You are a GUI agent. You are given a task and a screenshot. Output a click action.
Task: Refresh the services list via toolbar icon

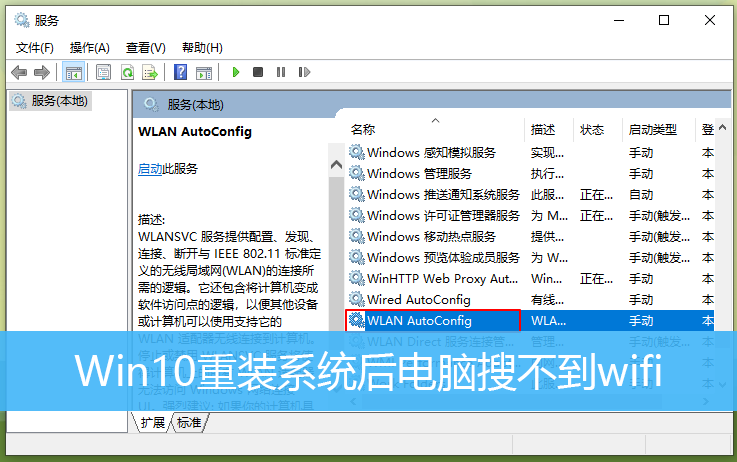pos(127,72)
